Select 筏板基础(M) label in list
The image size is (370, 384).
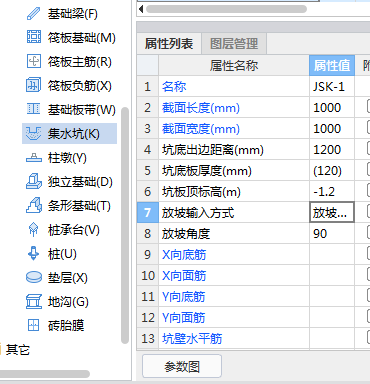(82, 38)
